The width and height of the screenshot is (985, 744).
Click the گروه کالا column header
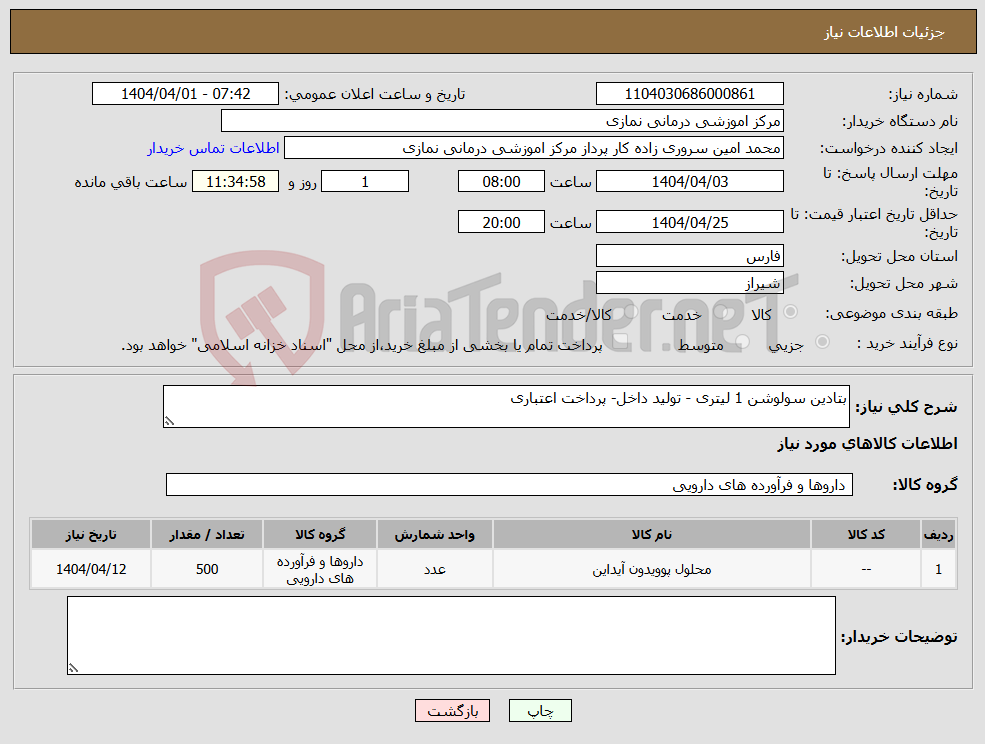[x=320, y=534]
